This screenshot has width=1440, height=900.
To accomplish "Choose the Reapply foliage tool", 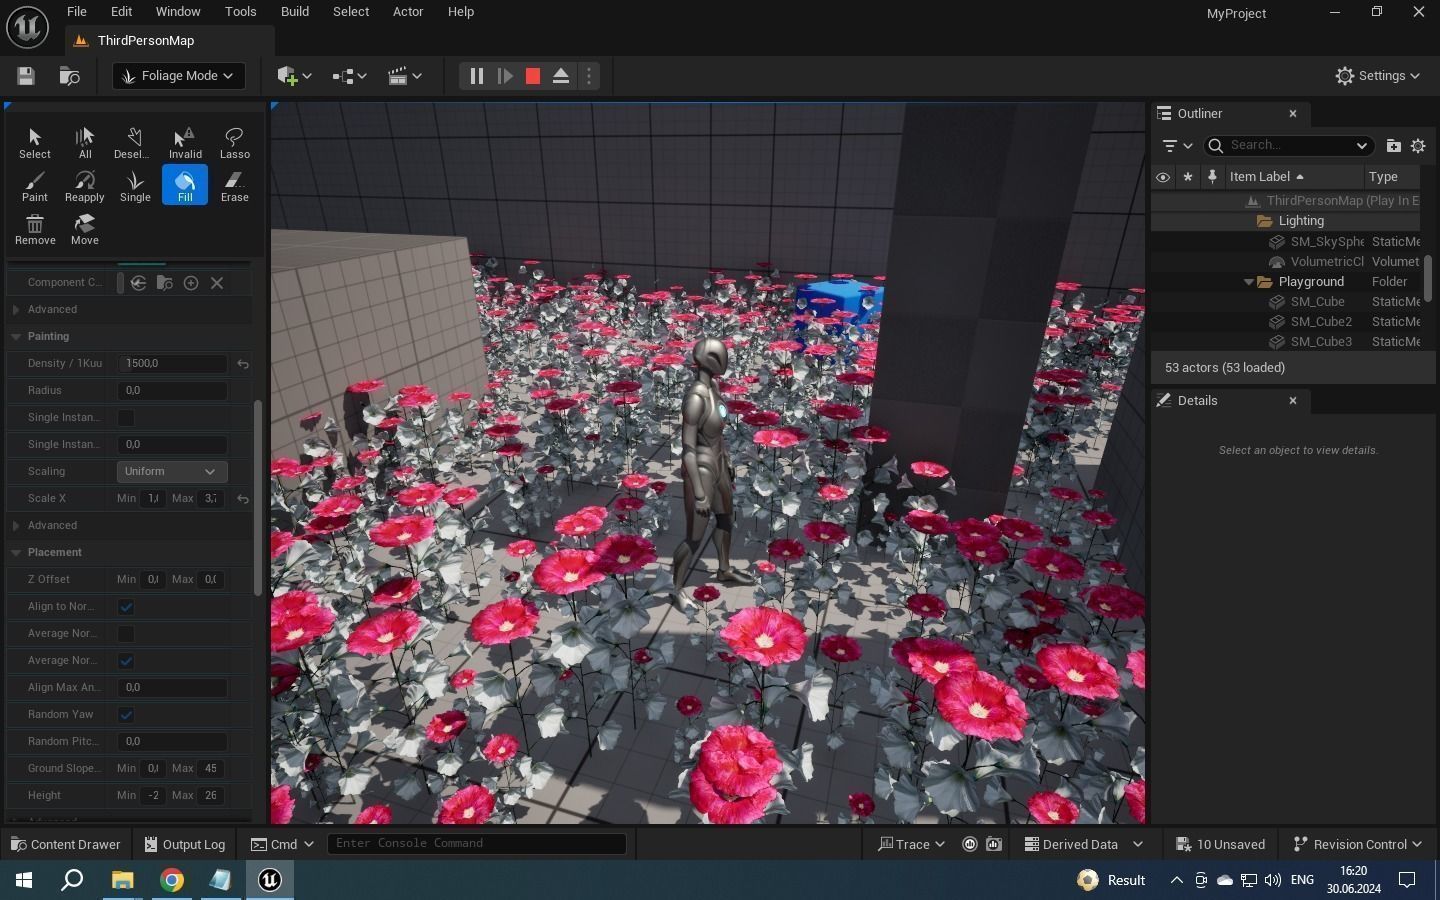I will 85,186.
